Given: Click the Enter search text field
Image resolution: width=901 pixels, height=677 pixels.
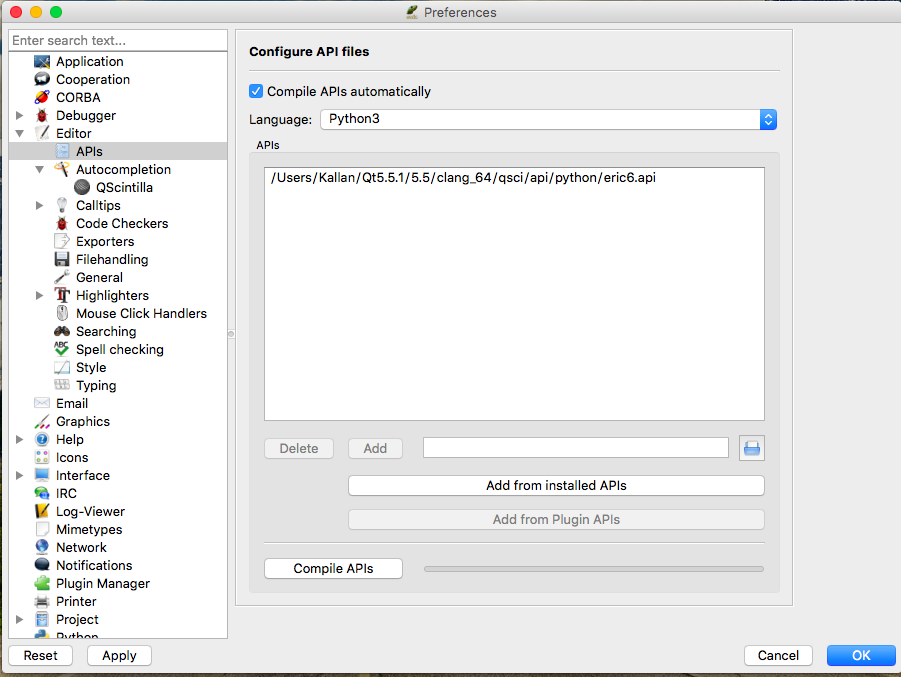Looking at the screenshot, I should pyautogui.click(x=118, y=41).
